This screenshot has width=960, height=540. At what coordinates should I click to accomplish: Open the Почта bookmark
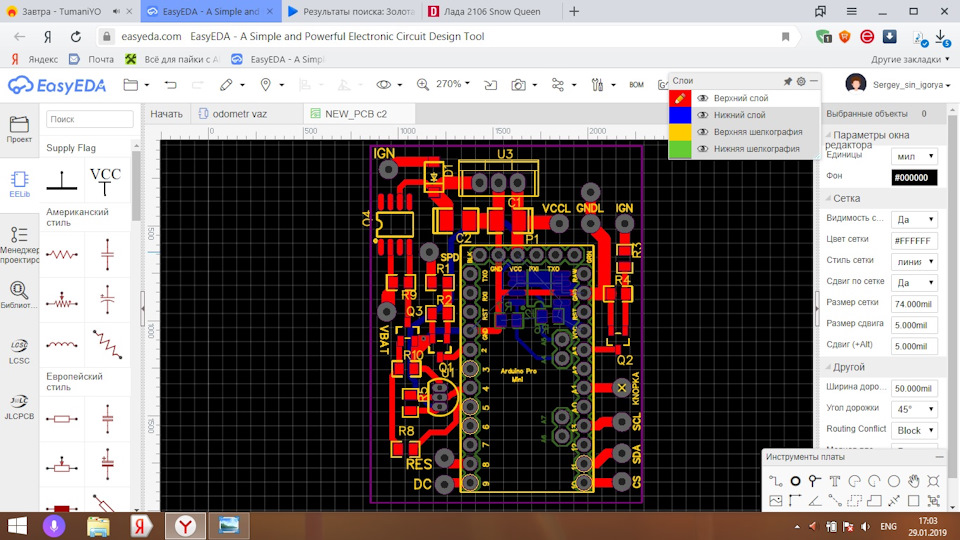[x=92, y=59]
